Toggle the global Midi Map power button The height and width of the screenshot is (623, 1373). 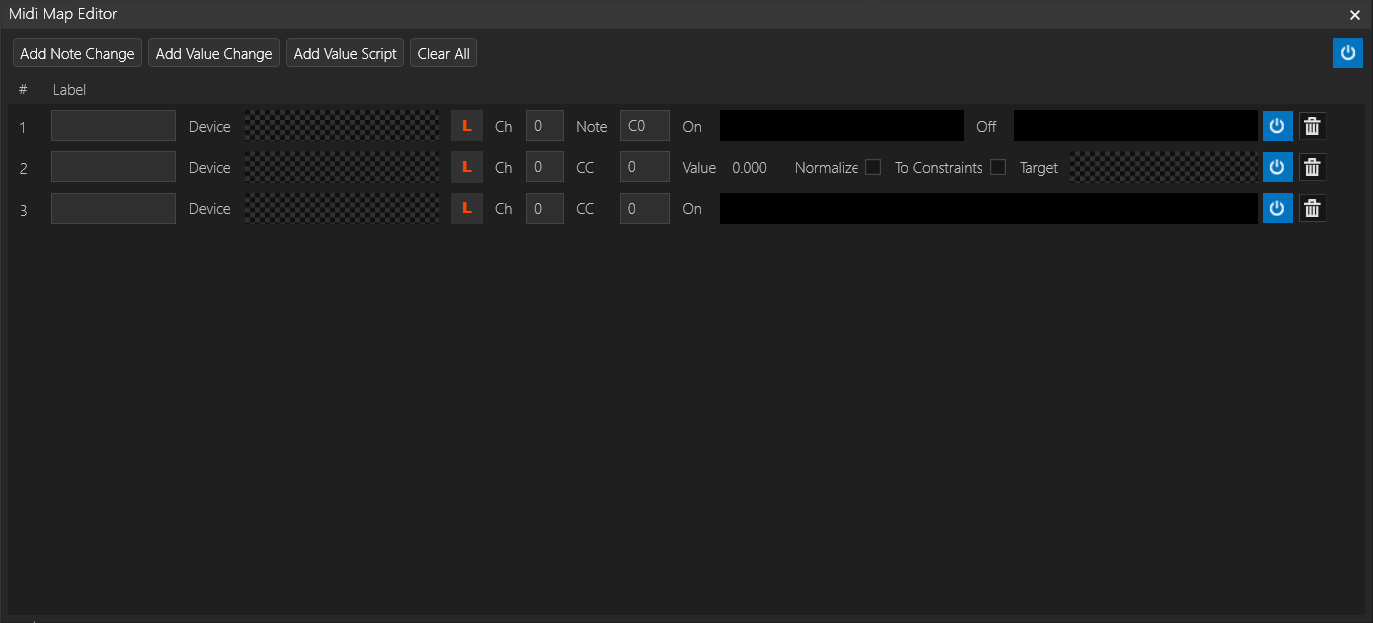click(x=1348, y=53)
